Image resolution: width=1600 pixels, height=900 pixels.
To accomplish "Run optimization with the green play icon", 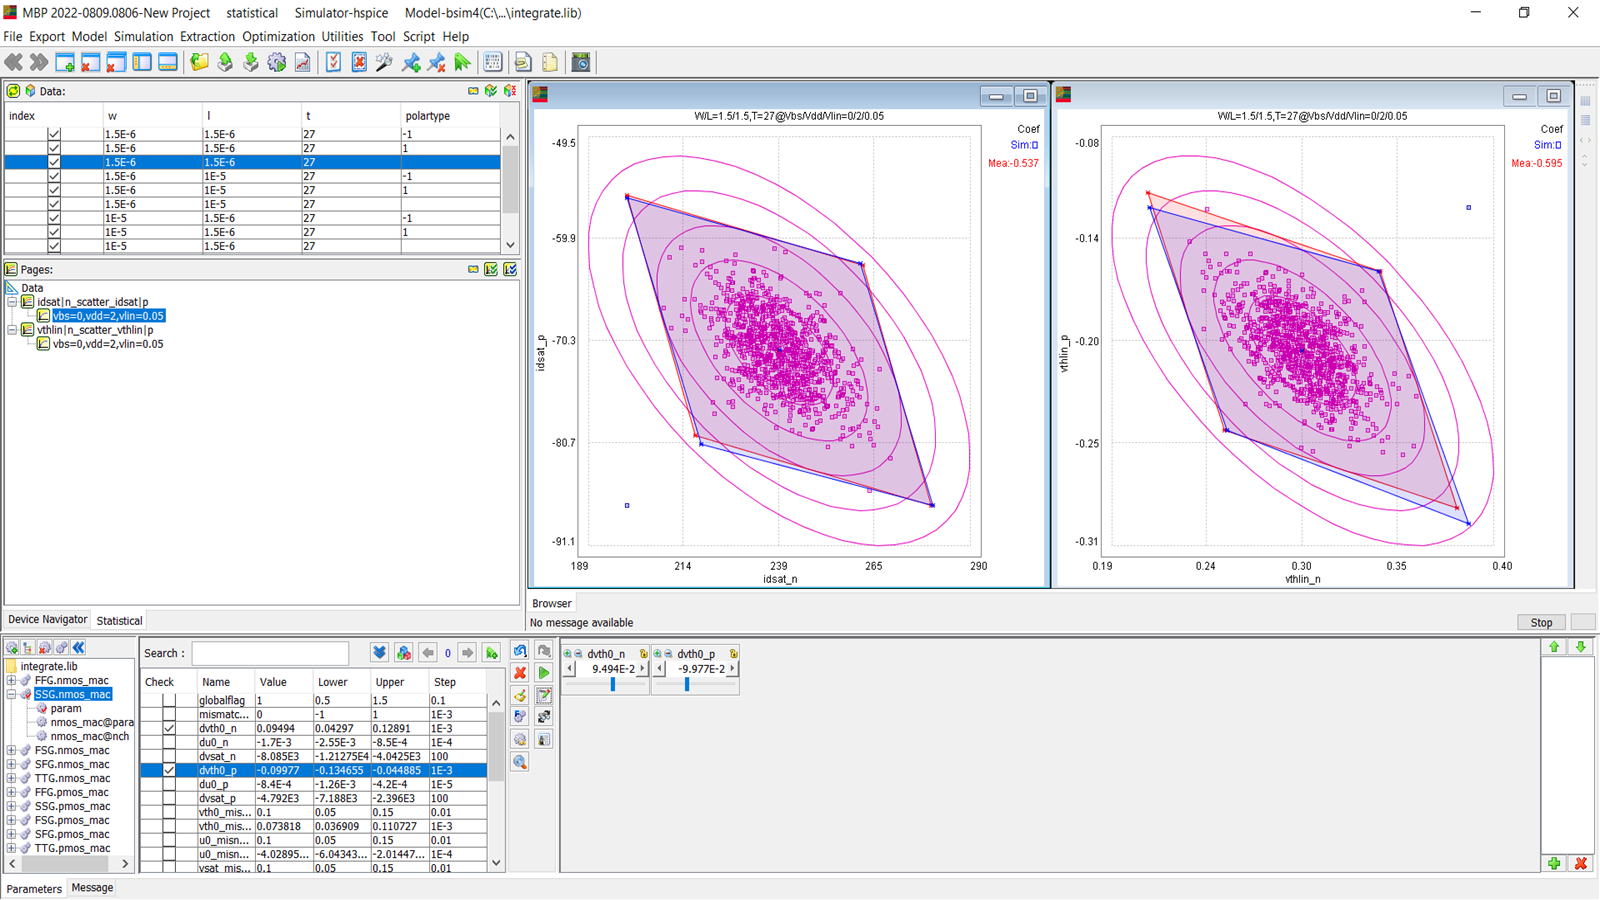I will [x=543, y=672].
